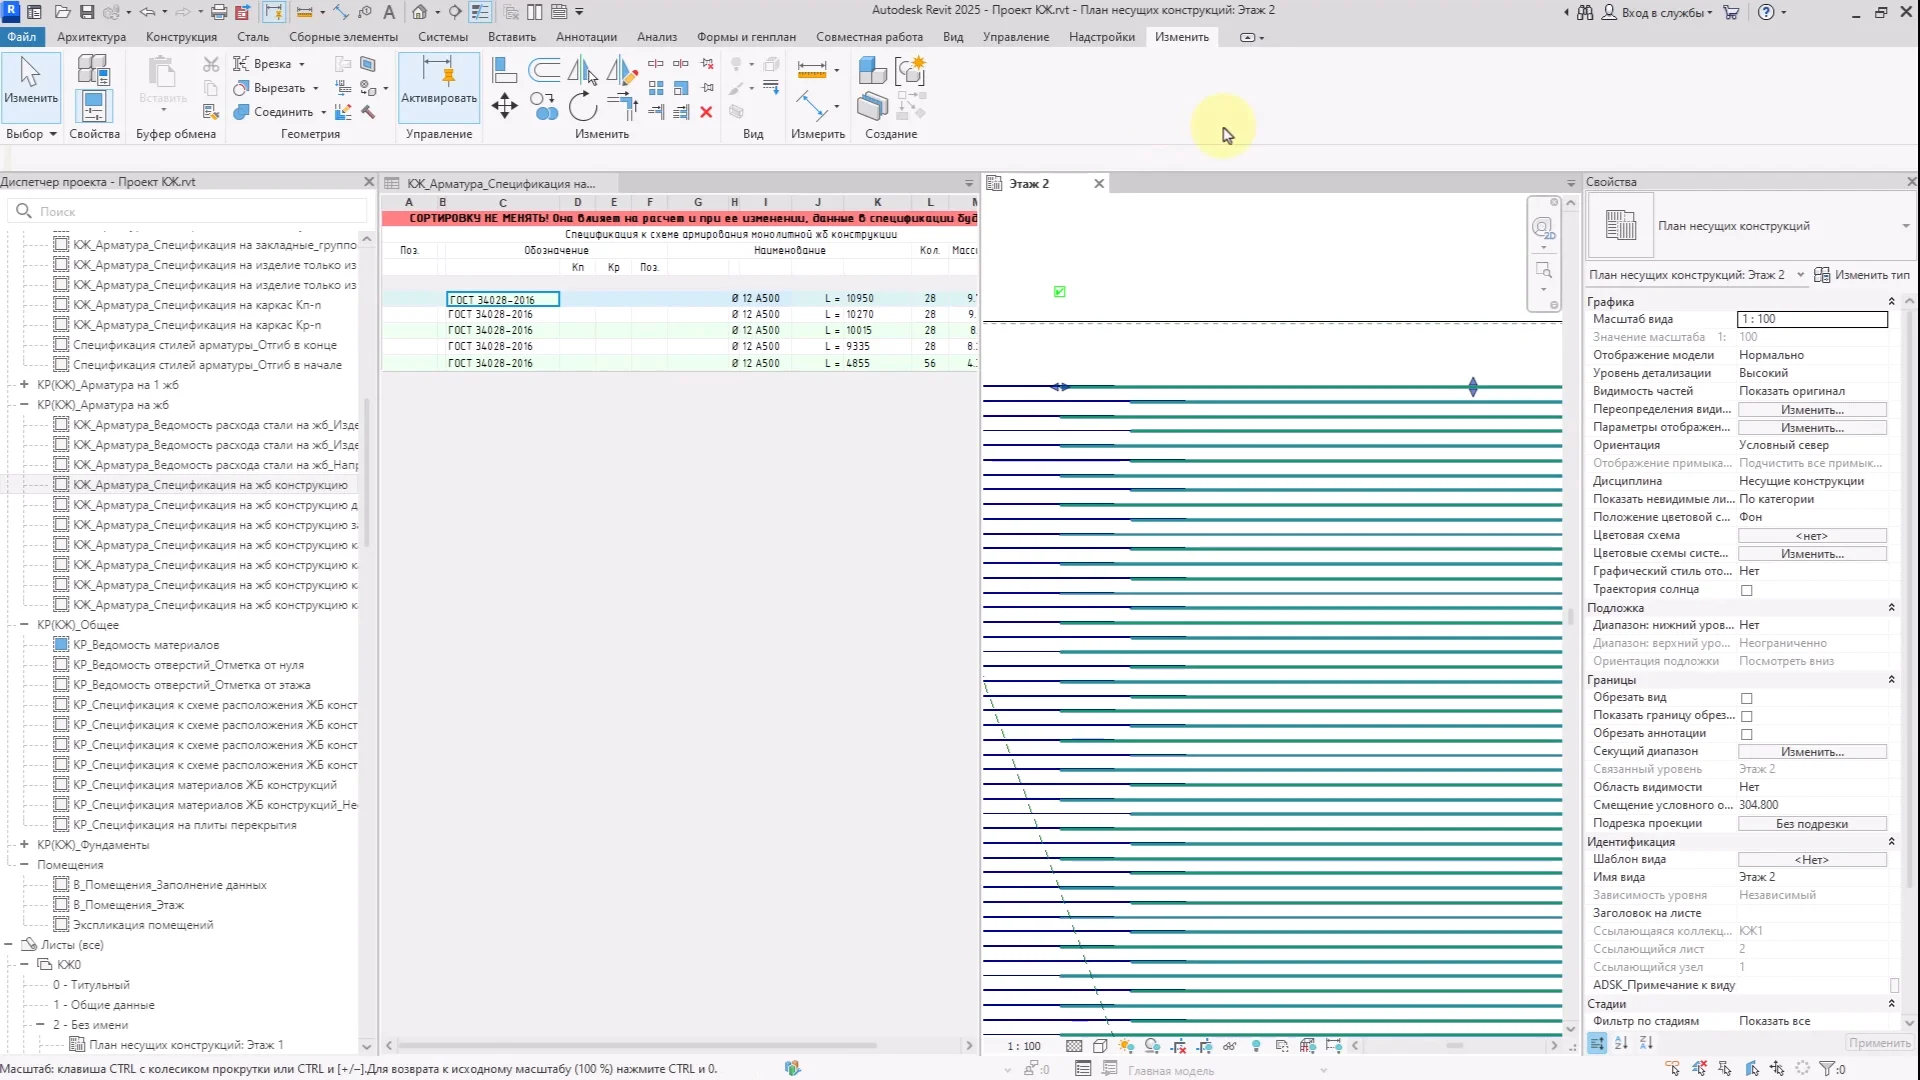Expand the КР(КЖ)_Фундаменты tree node
Image resolution: width=1920 pixels, height=1080 pixels.
pos(24,845)
